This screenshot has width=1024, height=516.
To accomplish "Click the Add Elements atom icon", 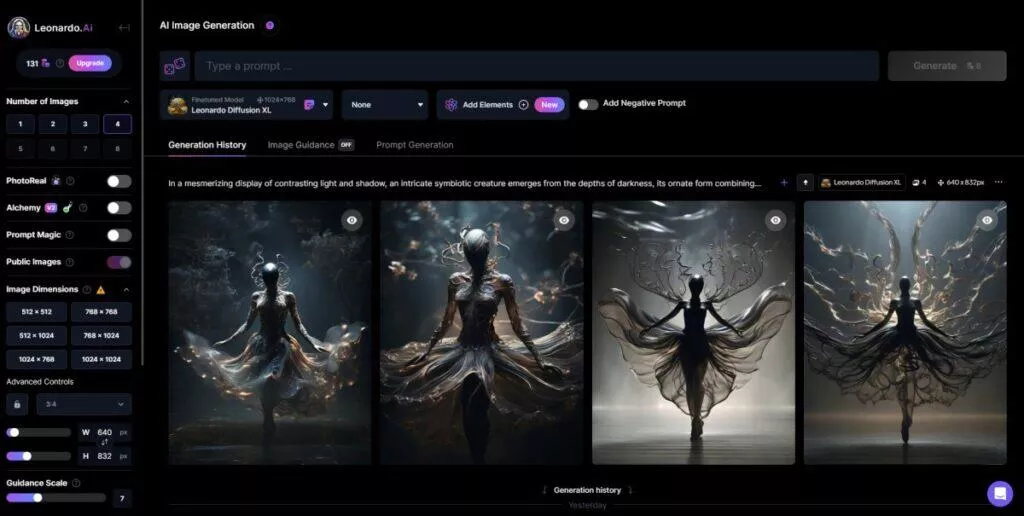I will [451, 105].
